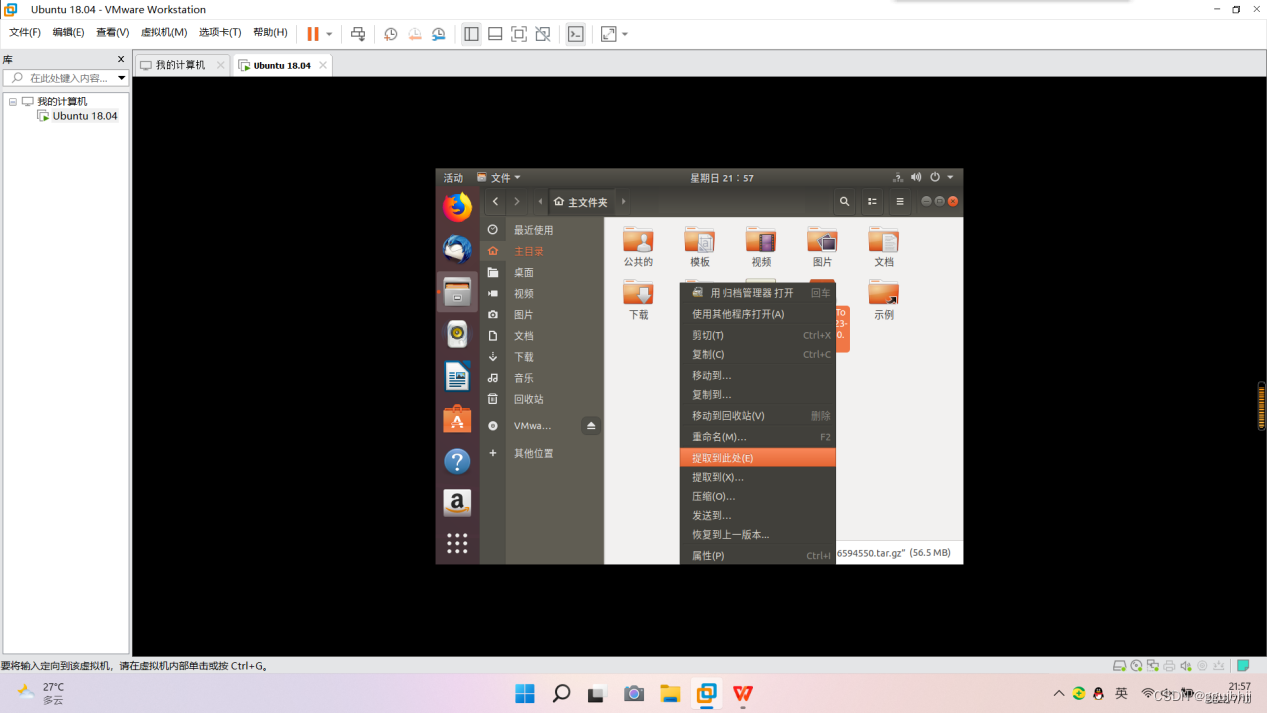Open VMware snapshot manager
1267x713 pixels.
tap(439, 34)
